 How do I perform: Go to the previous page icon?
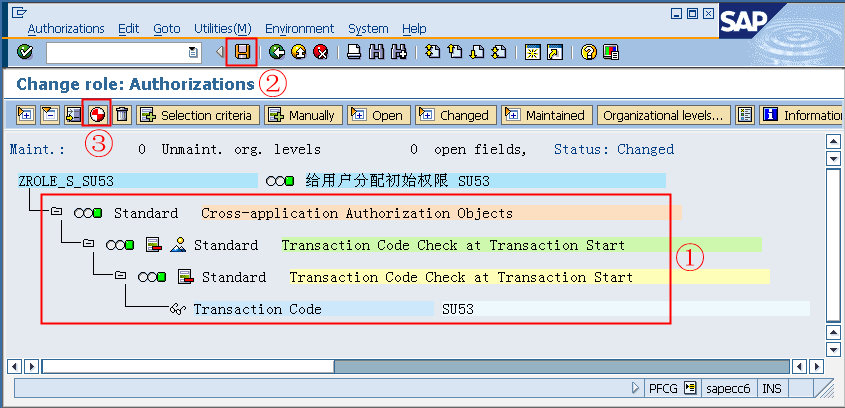point(455,52)
